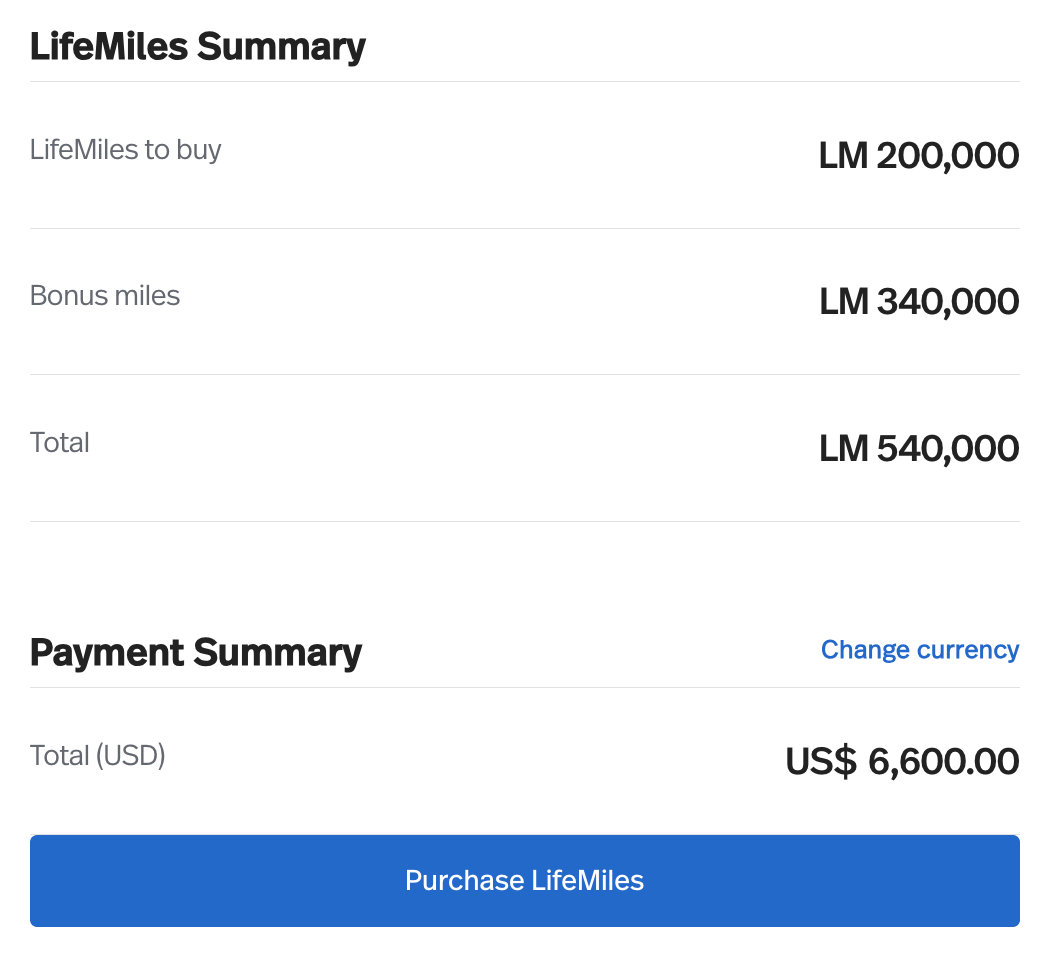Select the LM 340,000 bonus value
Viewport: 1046px width, 962px height.
918,301
